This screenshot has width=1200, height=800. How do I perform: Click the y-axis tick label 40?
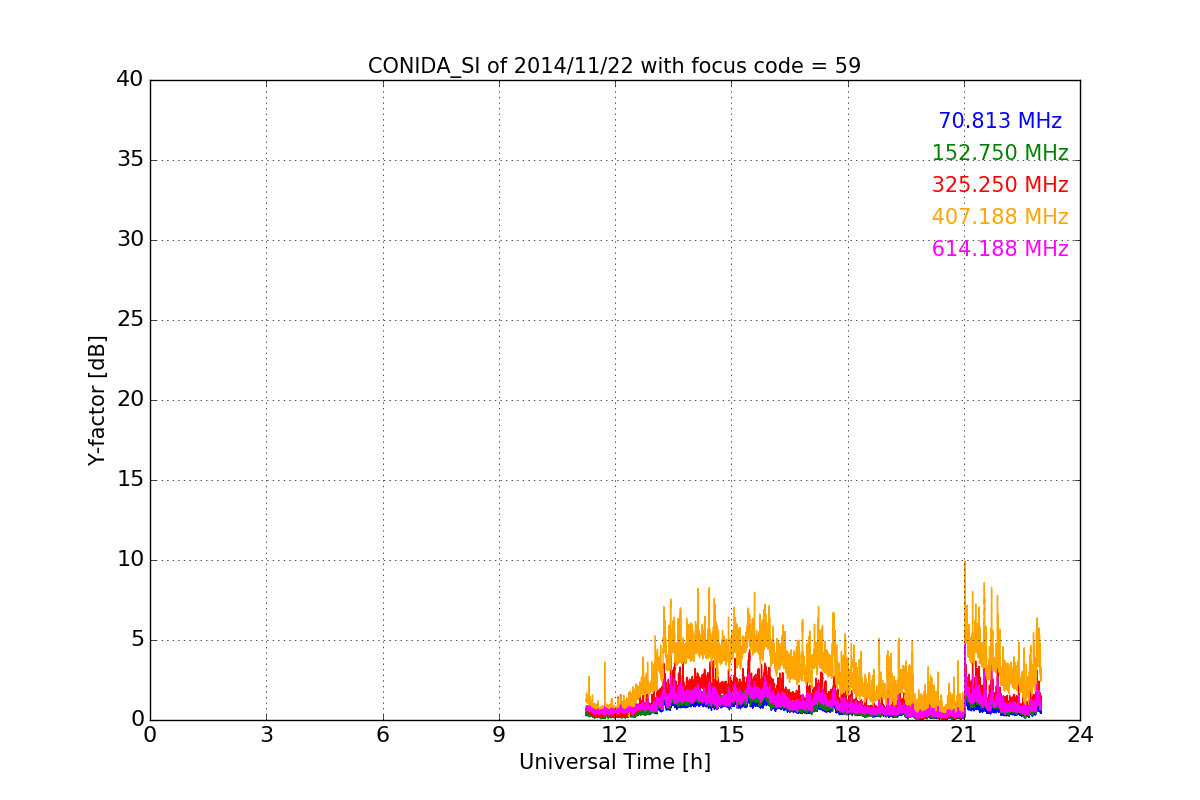point(130,80)
